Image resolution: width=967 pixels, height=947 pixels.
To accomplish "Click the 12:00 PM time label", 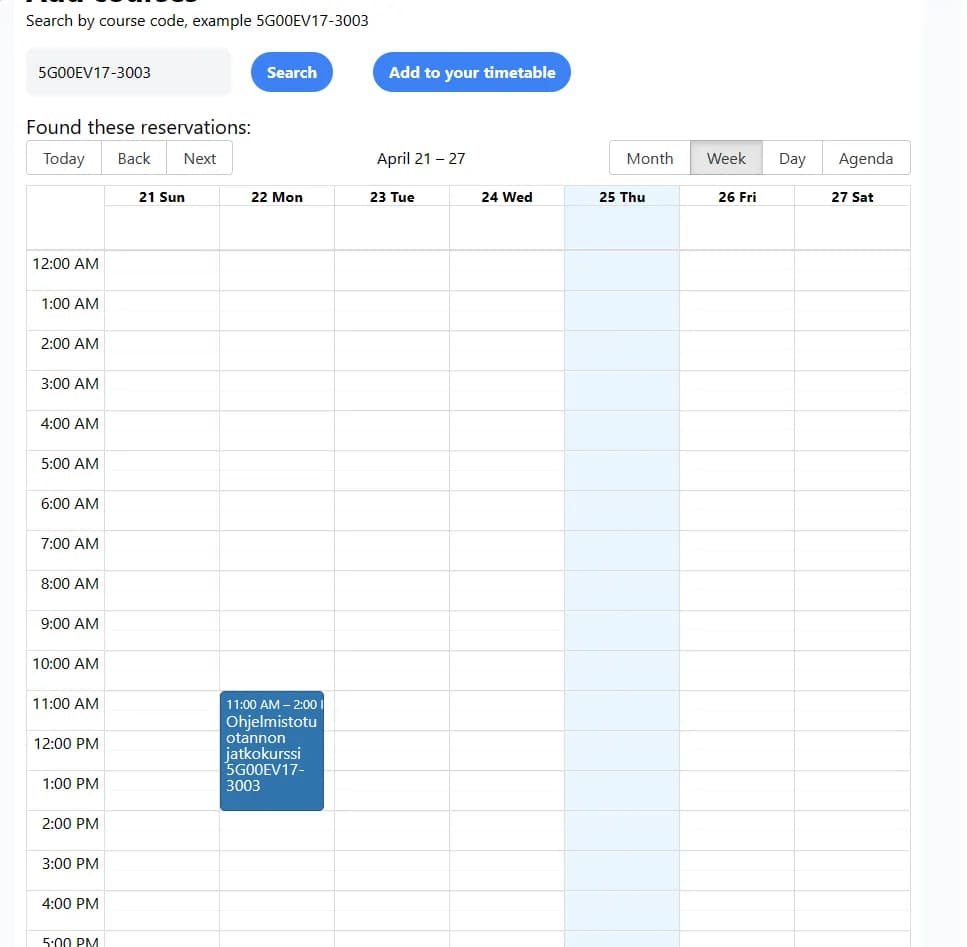I will point(66,744).
